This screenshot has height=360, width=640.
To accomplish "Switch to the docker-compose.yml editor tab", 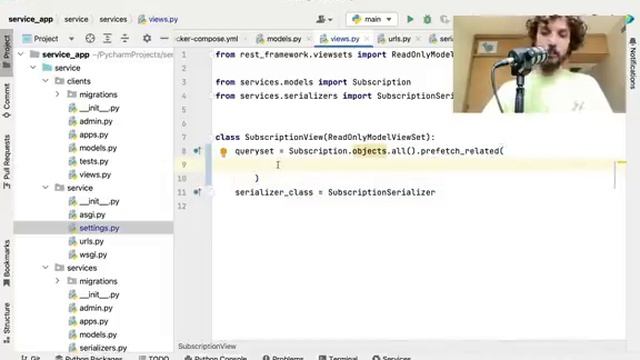I will [x=207, y=39].
